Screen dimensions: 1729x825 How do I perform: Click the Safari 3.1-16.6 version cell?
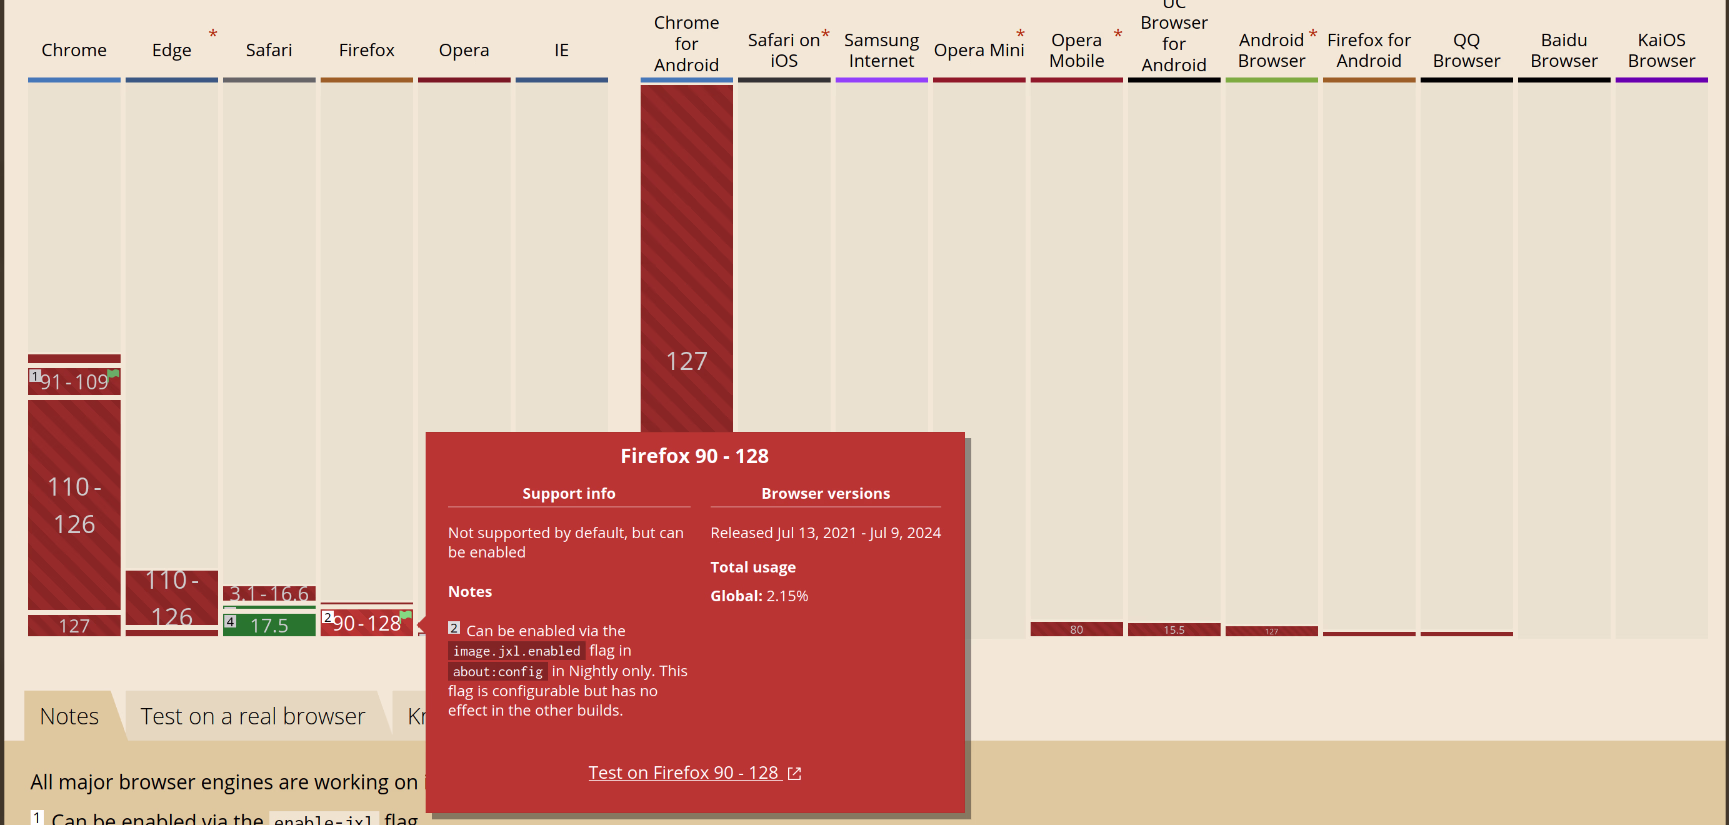(269, 594)
